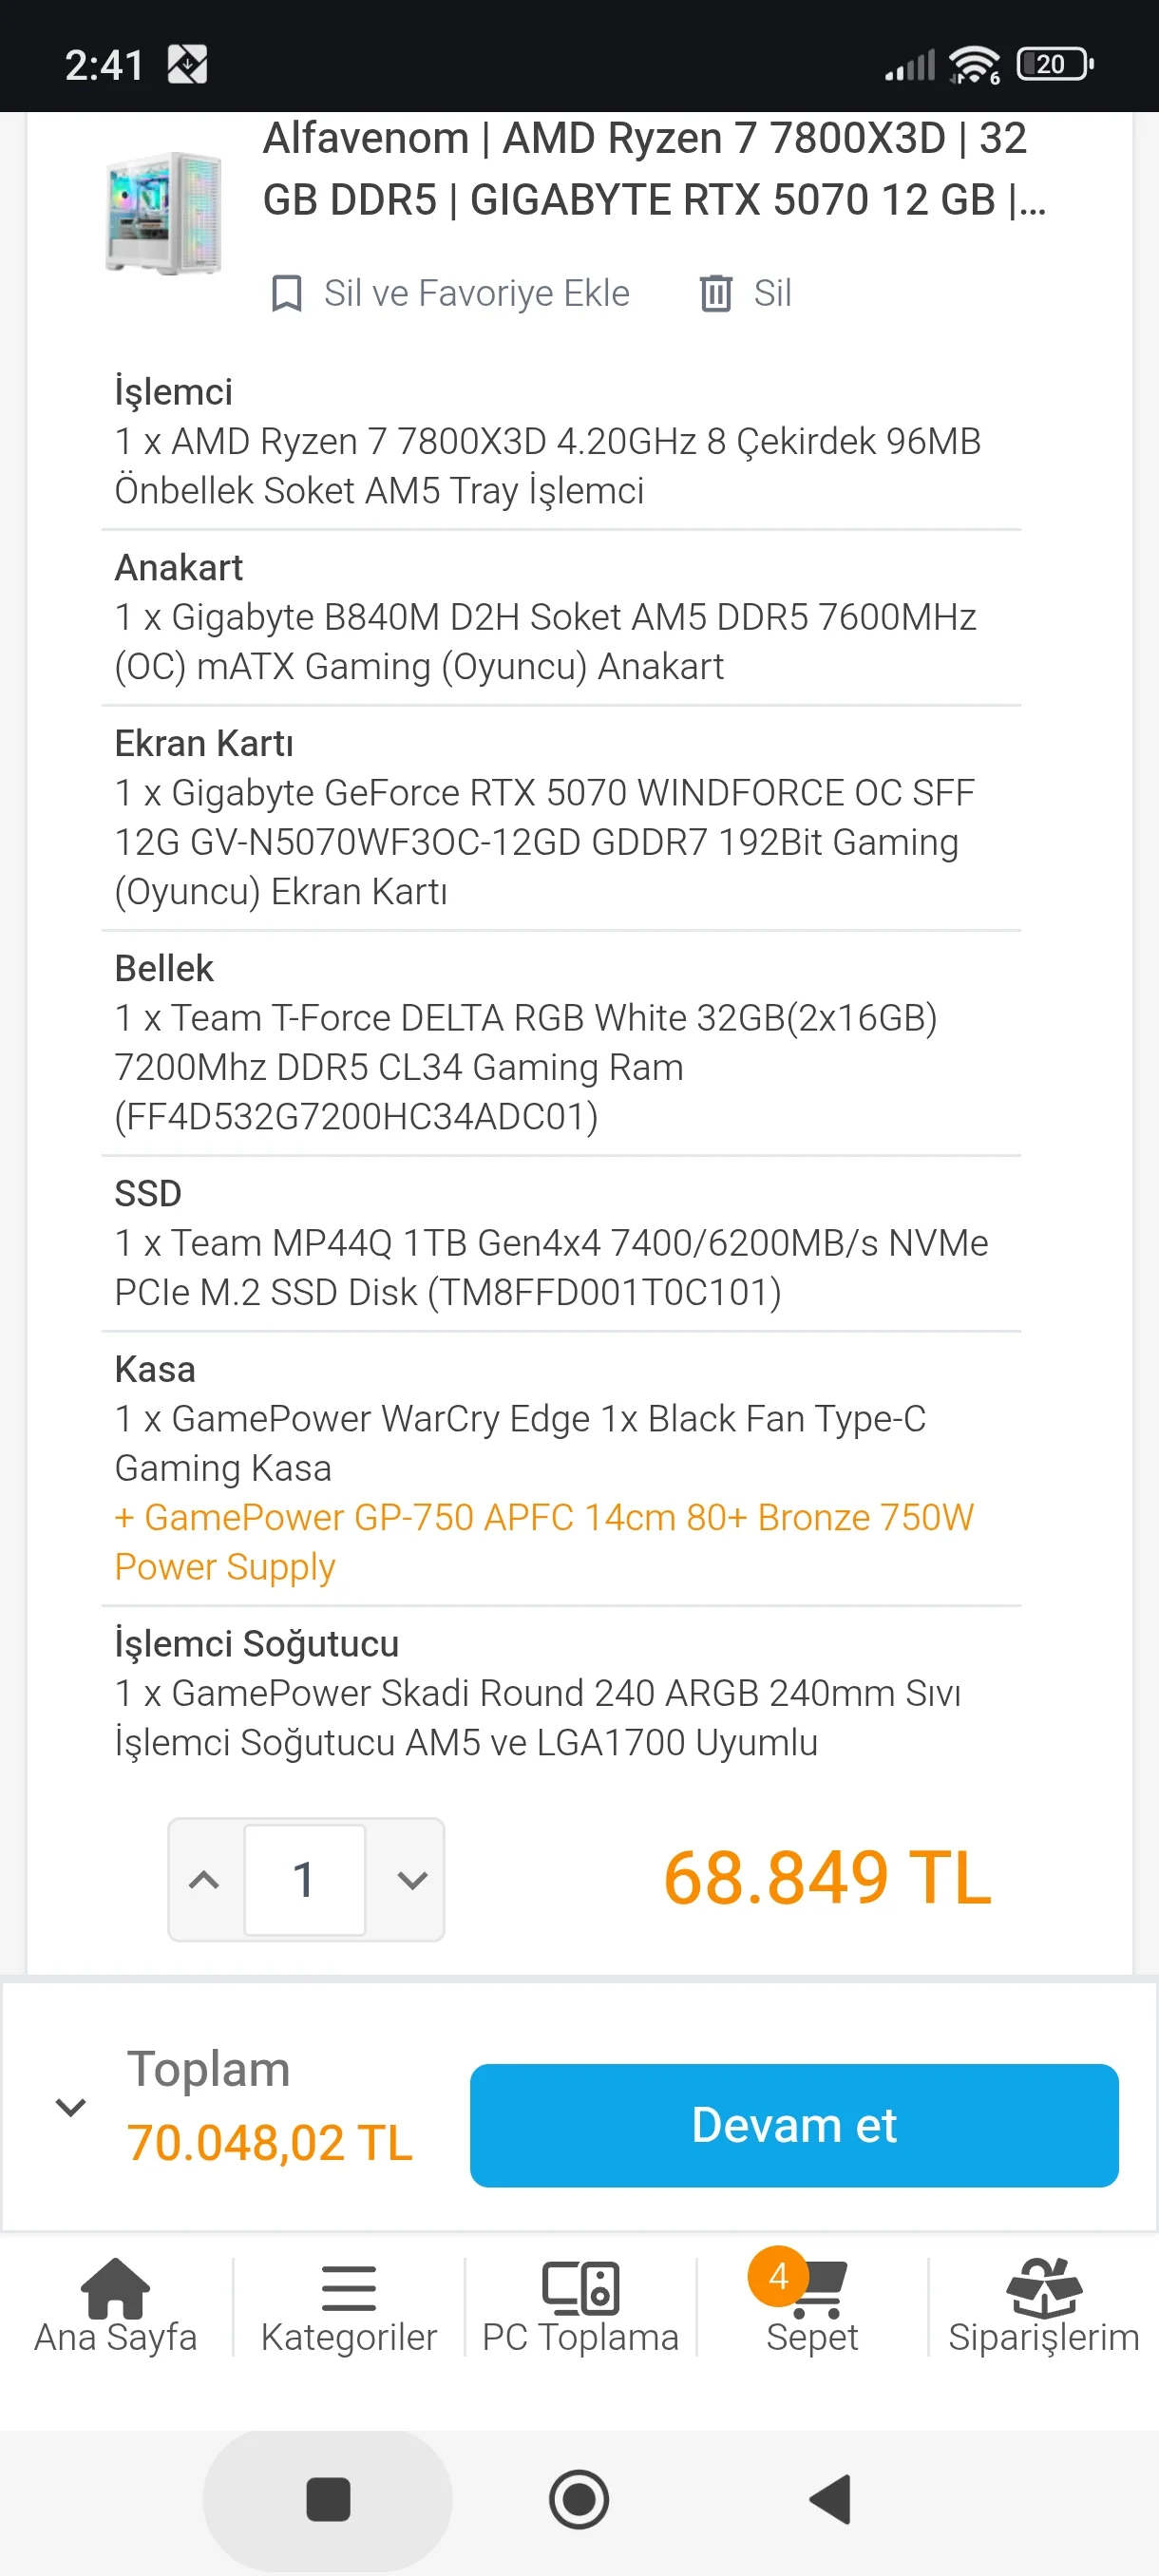
Task: Tap the Android recent apps square
Action: (x=328, y=2499)
